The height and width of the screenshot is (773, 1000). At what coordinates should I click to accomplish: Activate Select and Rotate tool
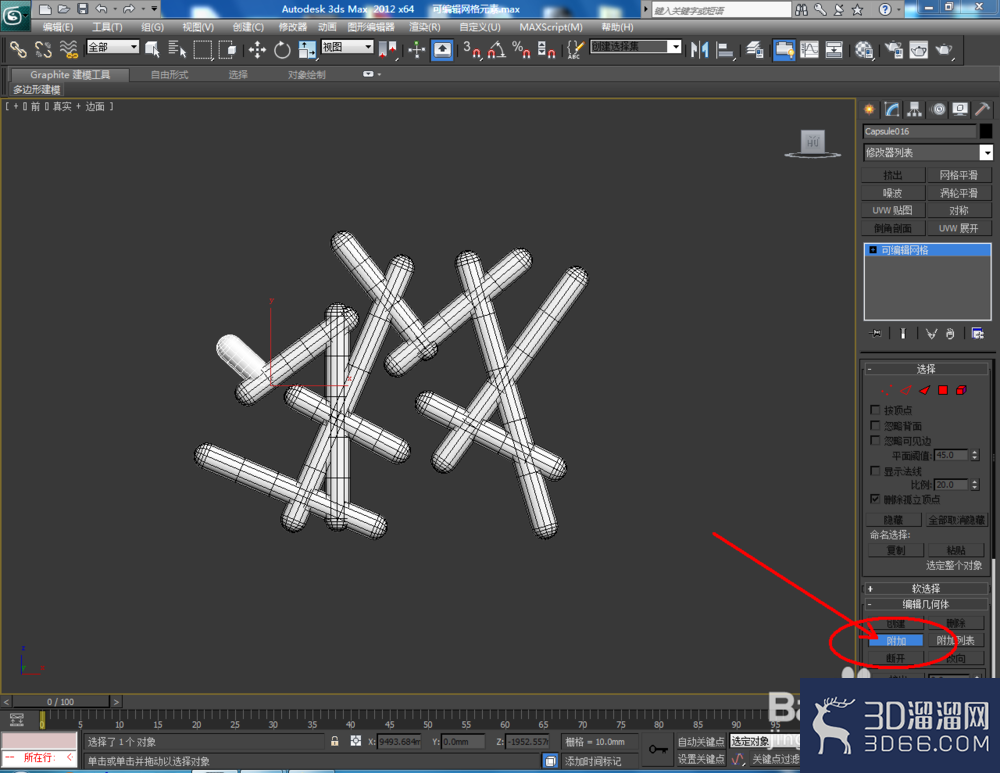282,50
